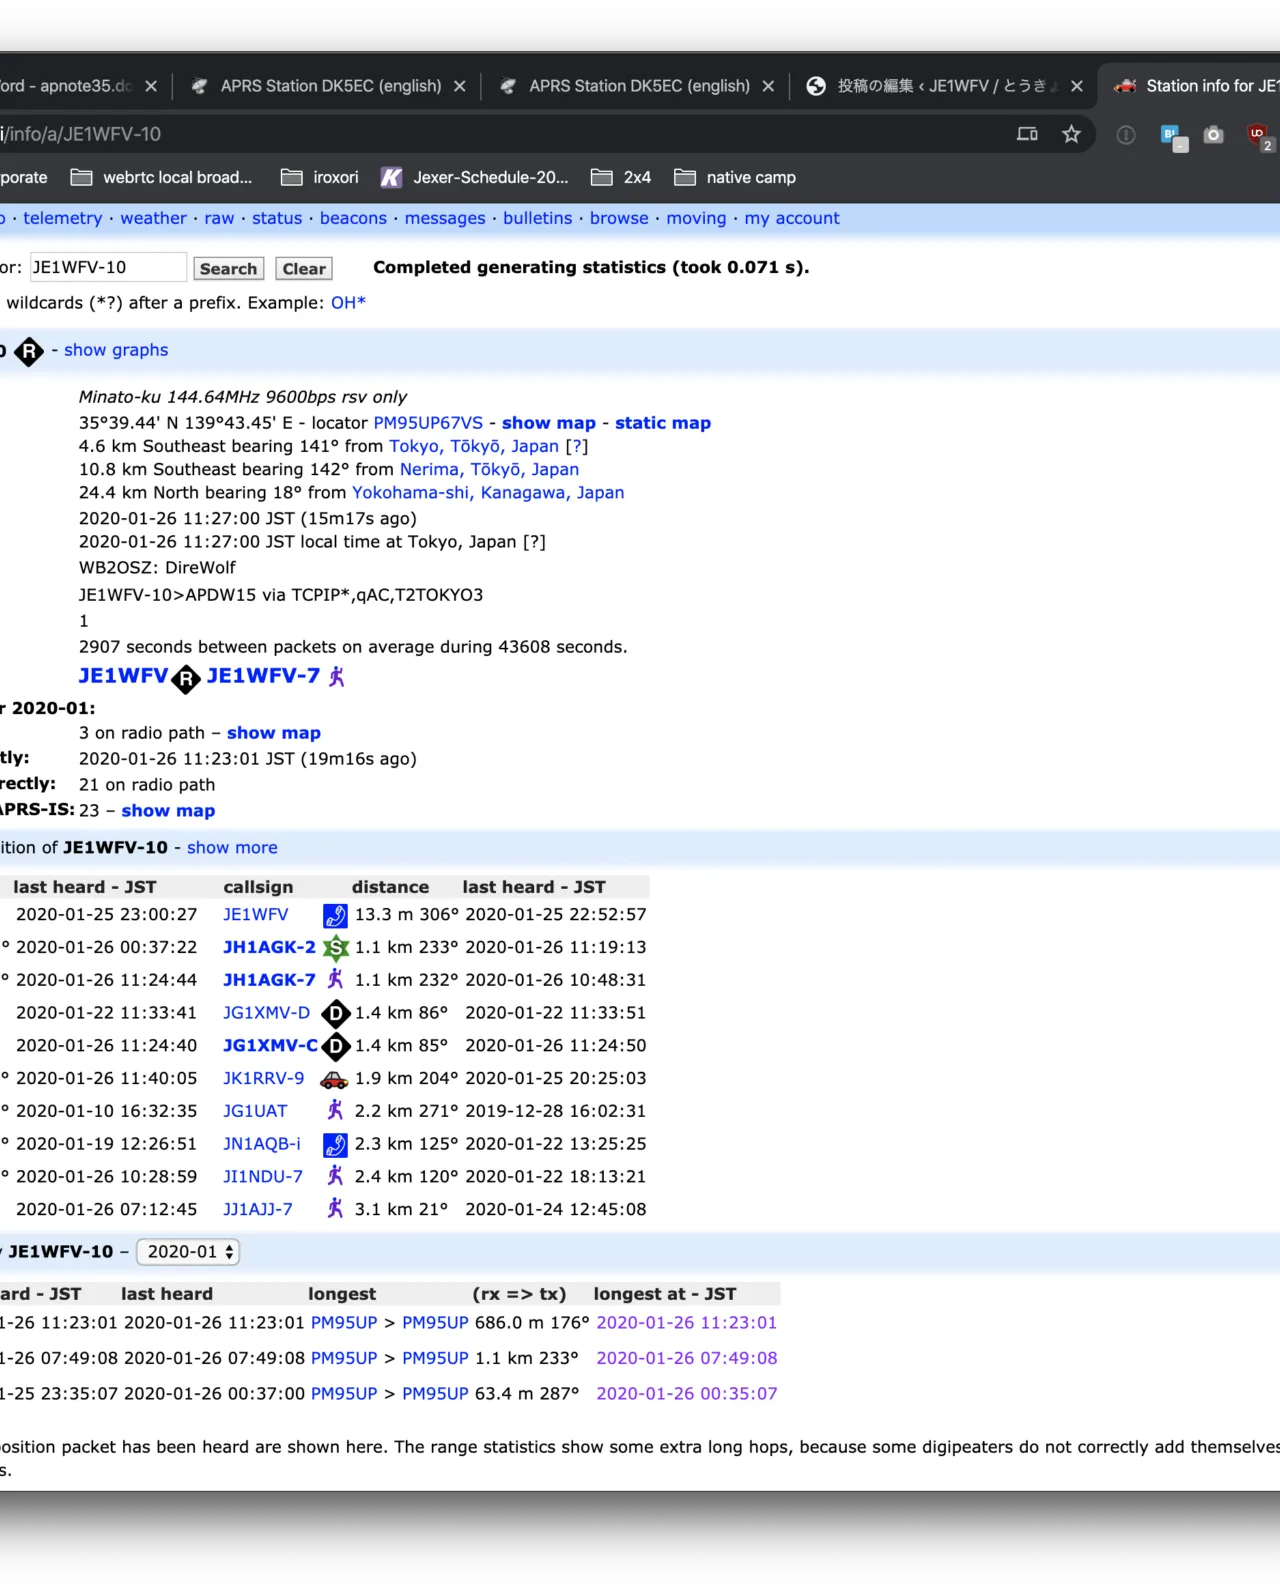This screenshot has width=1280, height=1592.
Task: Select the telemetry menu item
Action: point(62,218)
